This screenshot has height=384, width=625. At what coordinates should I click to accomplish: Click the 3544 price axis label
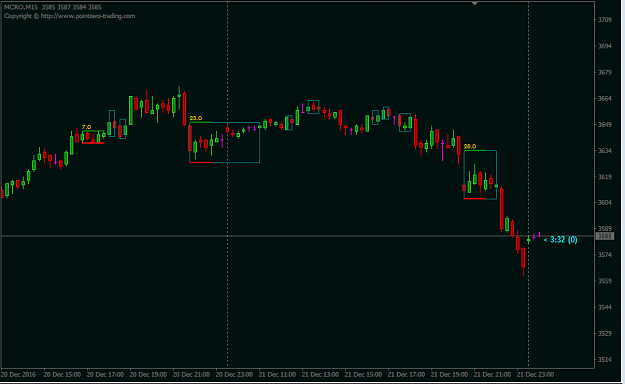[605, 307]
